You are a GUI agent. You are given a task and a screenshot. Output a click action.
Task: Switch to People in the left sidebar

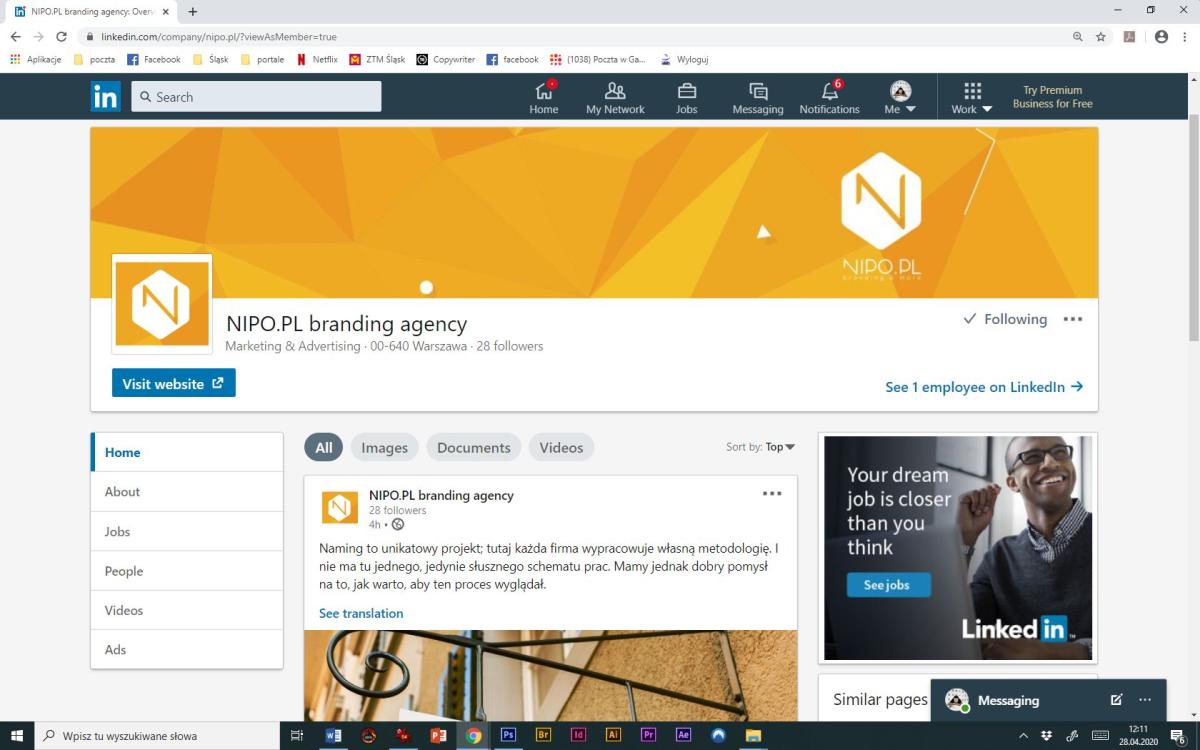coord(124,571)
